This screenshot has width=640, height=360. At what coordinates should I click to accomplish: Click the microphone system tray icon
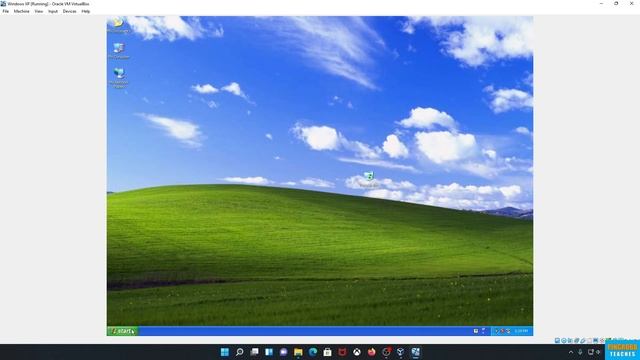580,352
